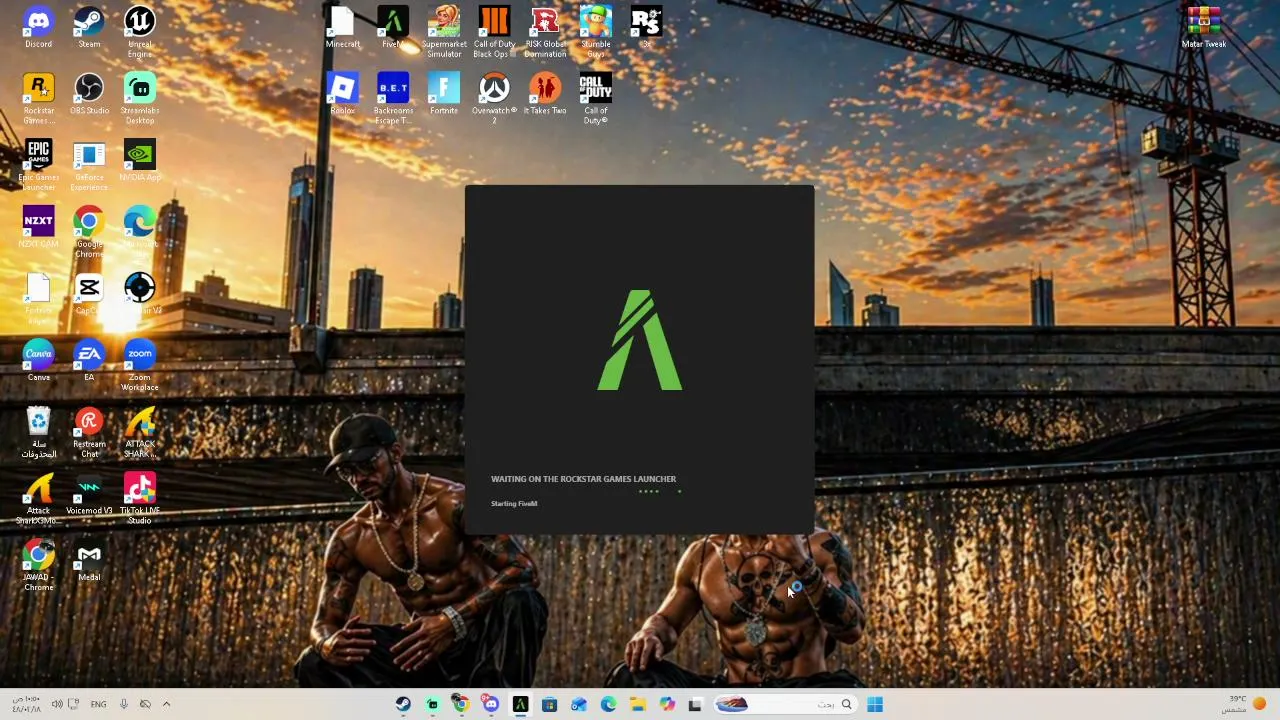Select the Epic Games Launcher icon
Image resolution: width=1280 pixels, height=720 pixels.
click(38, 166)
